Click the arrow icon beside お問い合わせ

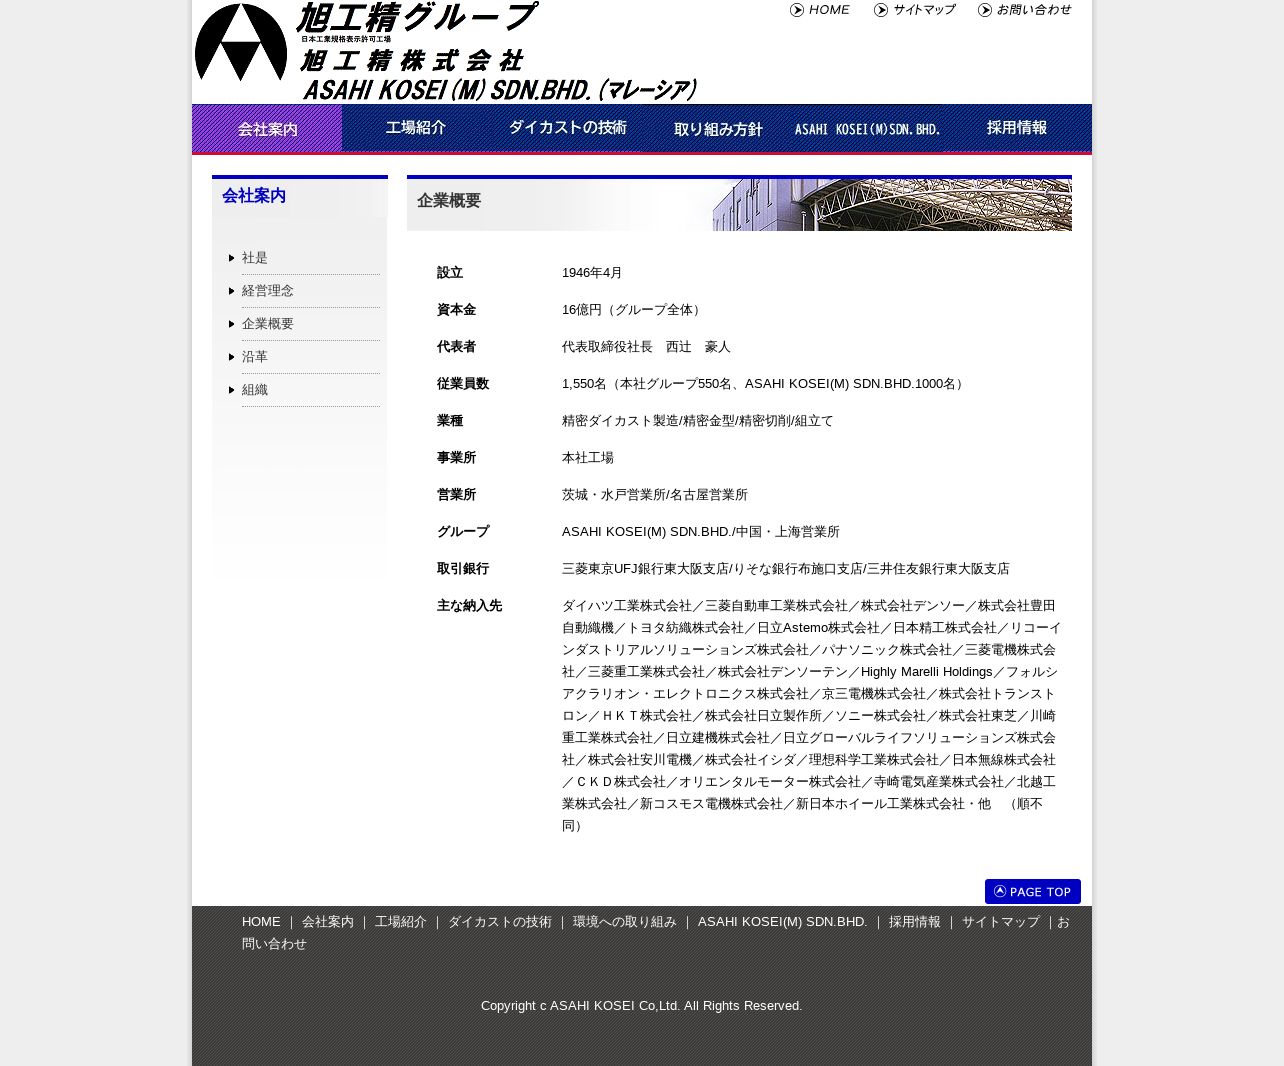[x=985, y=10]
